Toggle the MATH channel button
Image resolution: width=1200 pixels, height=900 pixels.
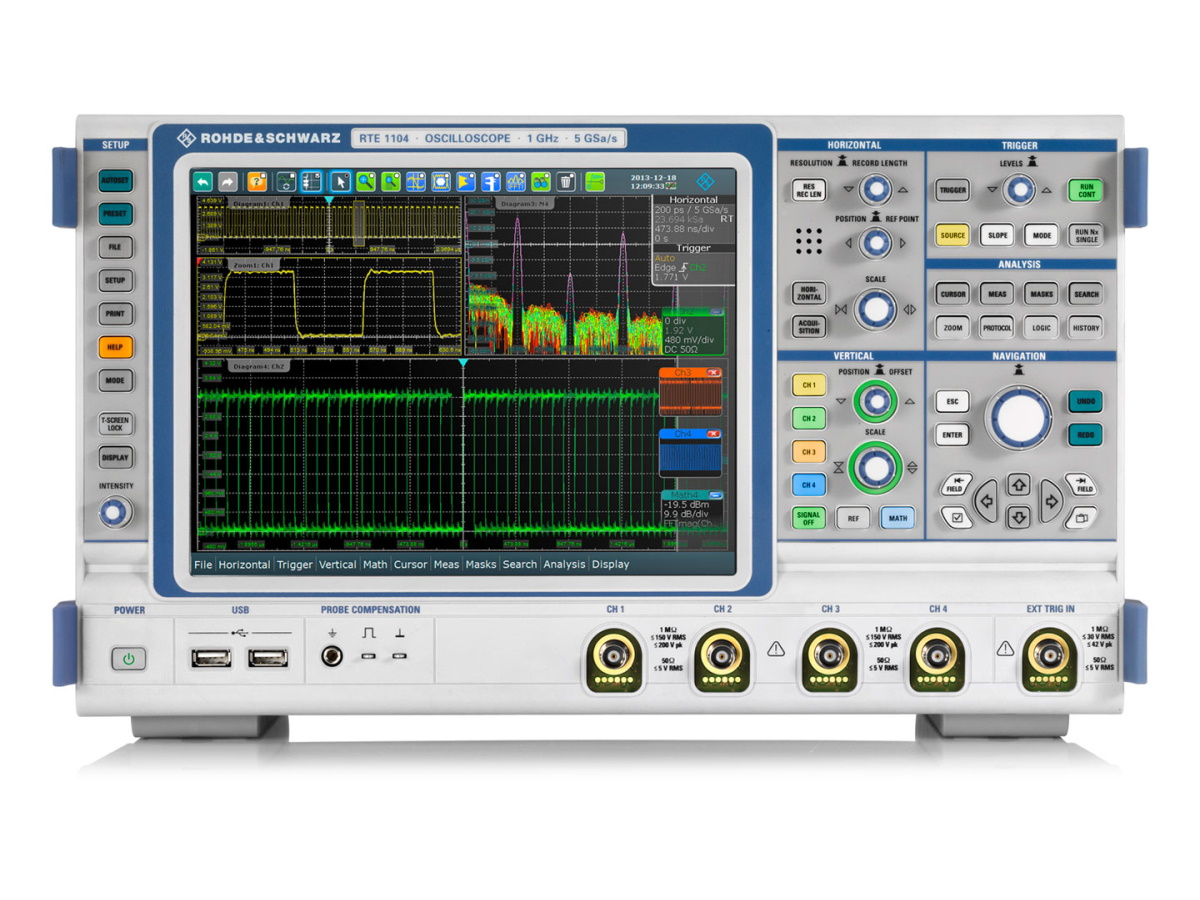pos(896,518)
